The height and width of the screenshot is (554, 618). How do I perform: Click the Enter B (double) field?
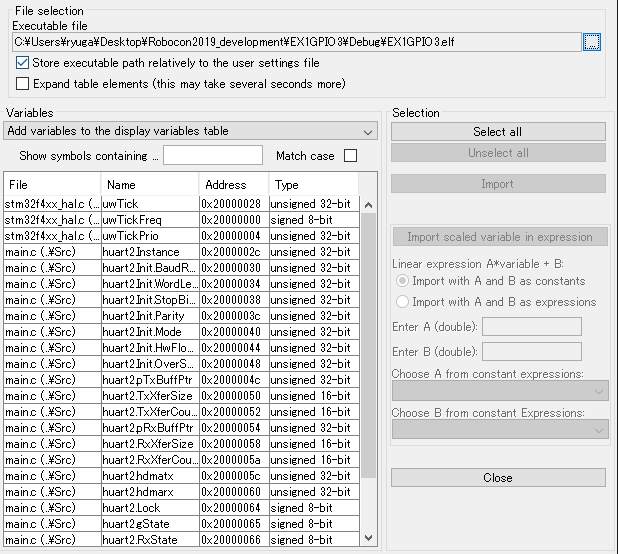point(532,351)
